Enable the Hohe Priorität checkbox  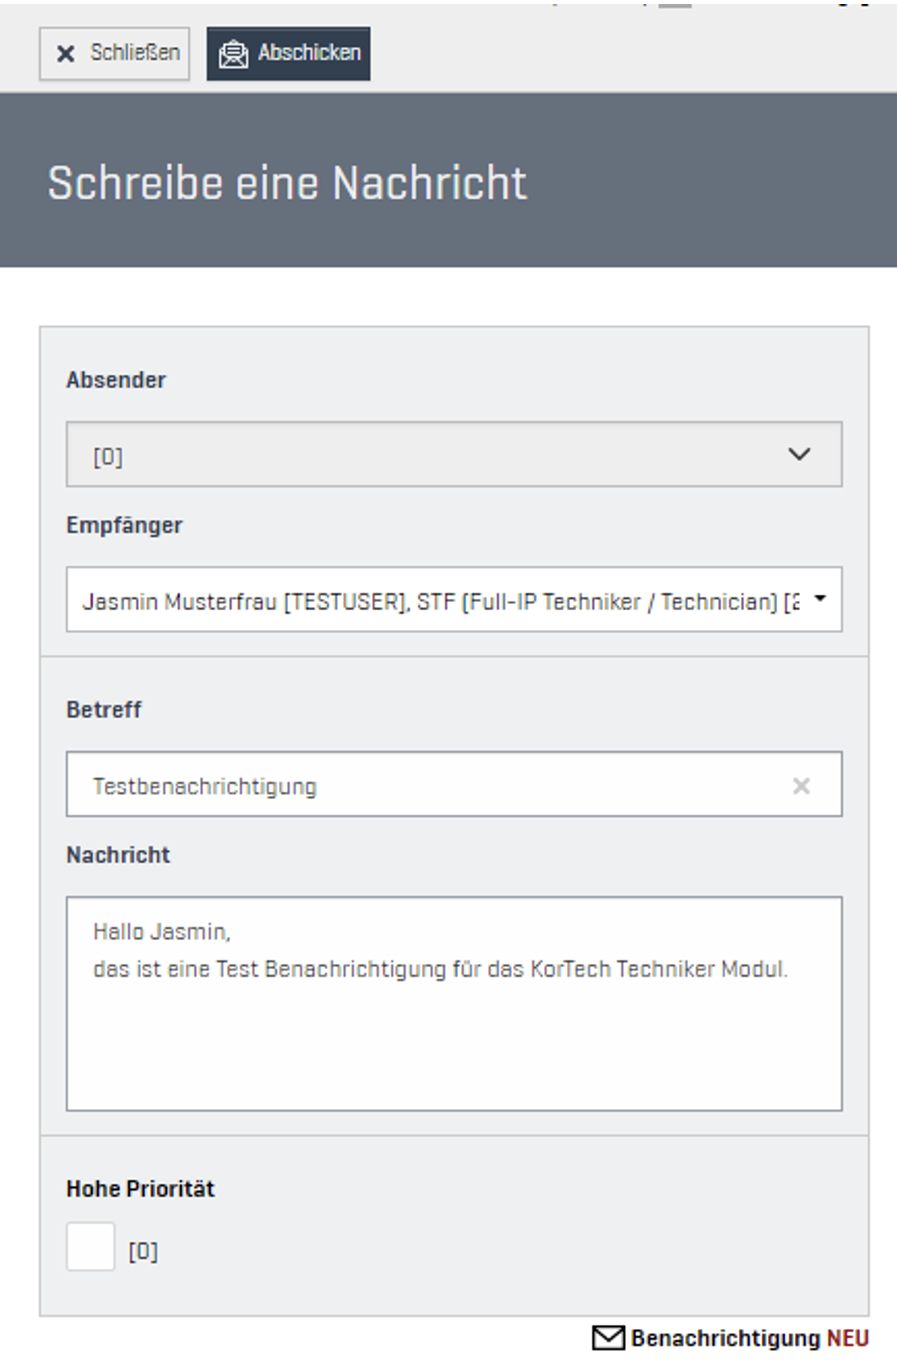click(91, 1247)
